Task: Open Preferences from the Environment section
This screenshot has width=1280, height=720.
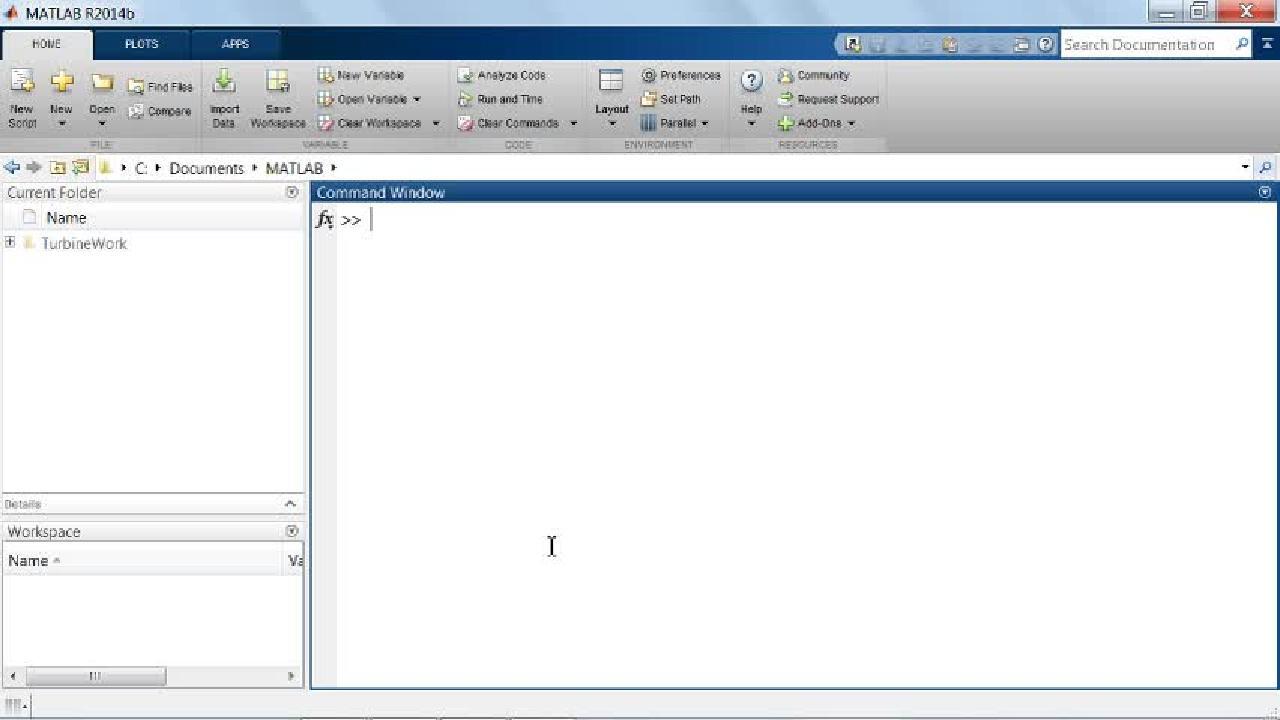Action: pyautogui.click(x=681, y=75)
